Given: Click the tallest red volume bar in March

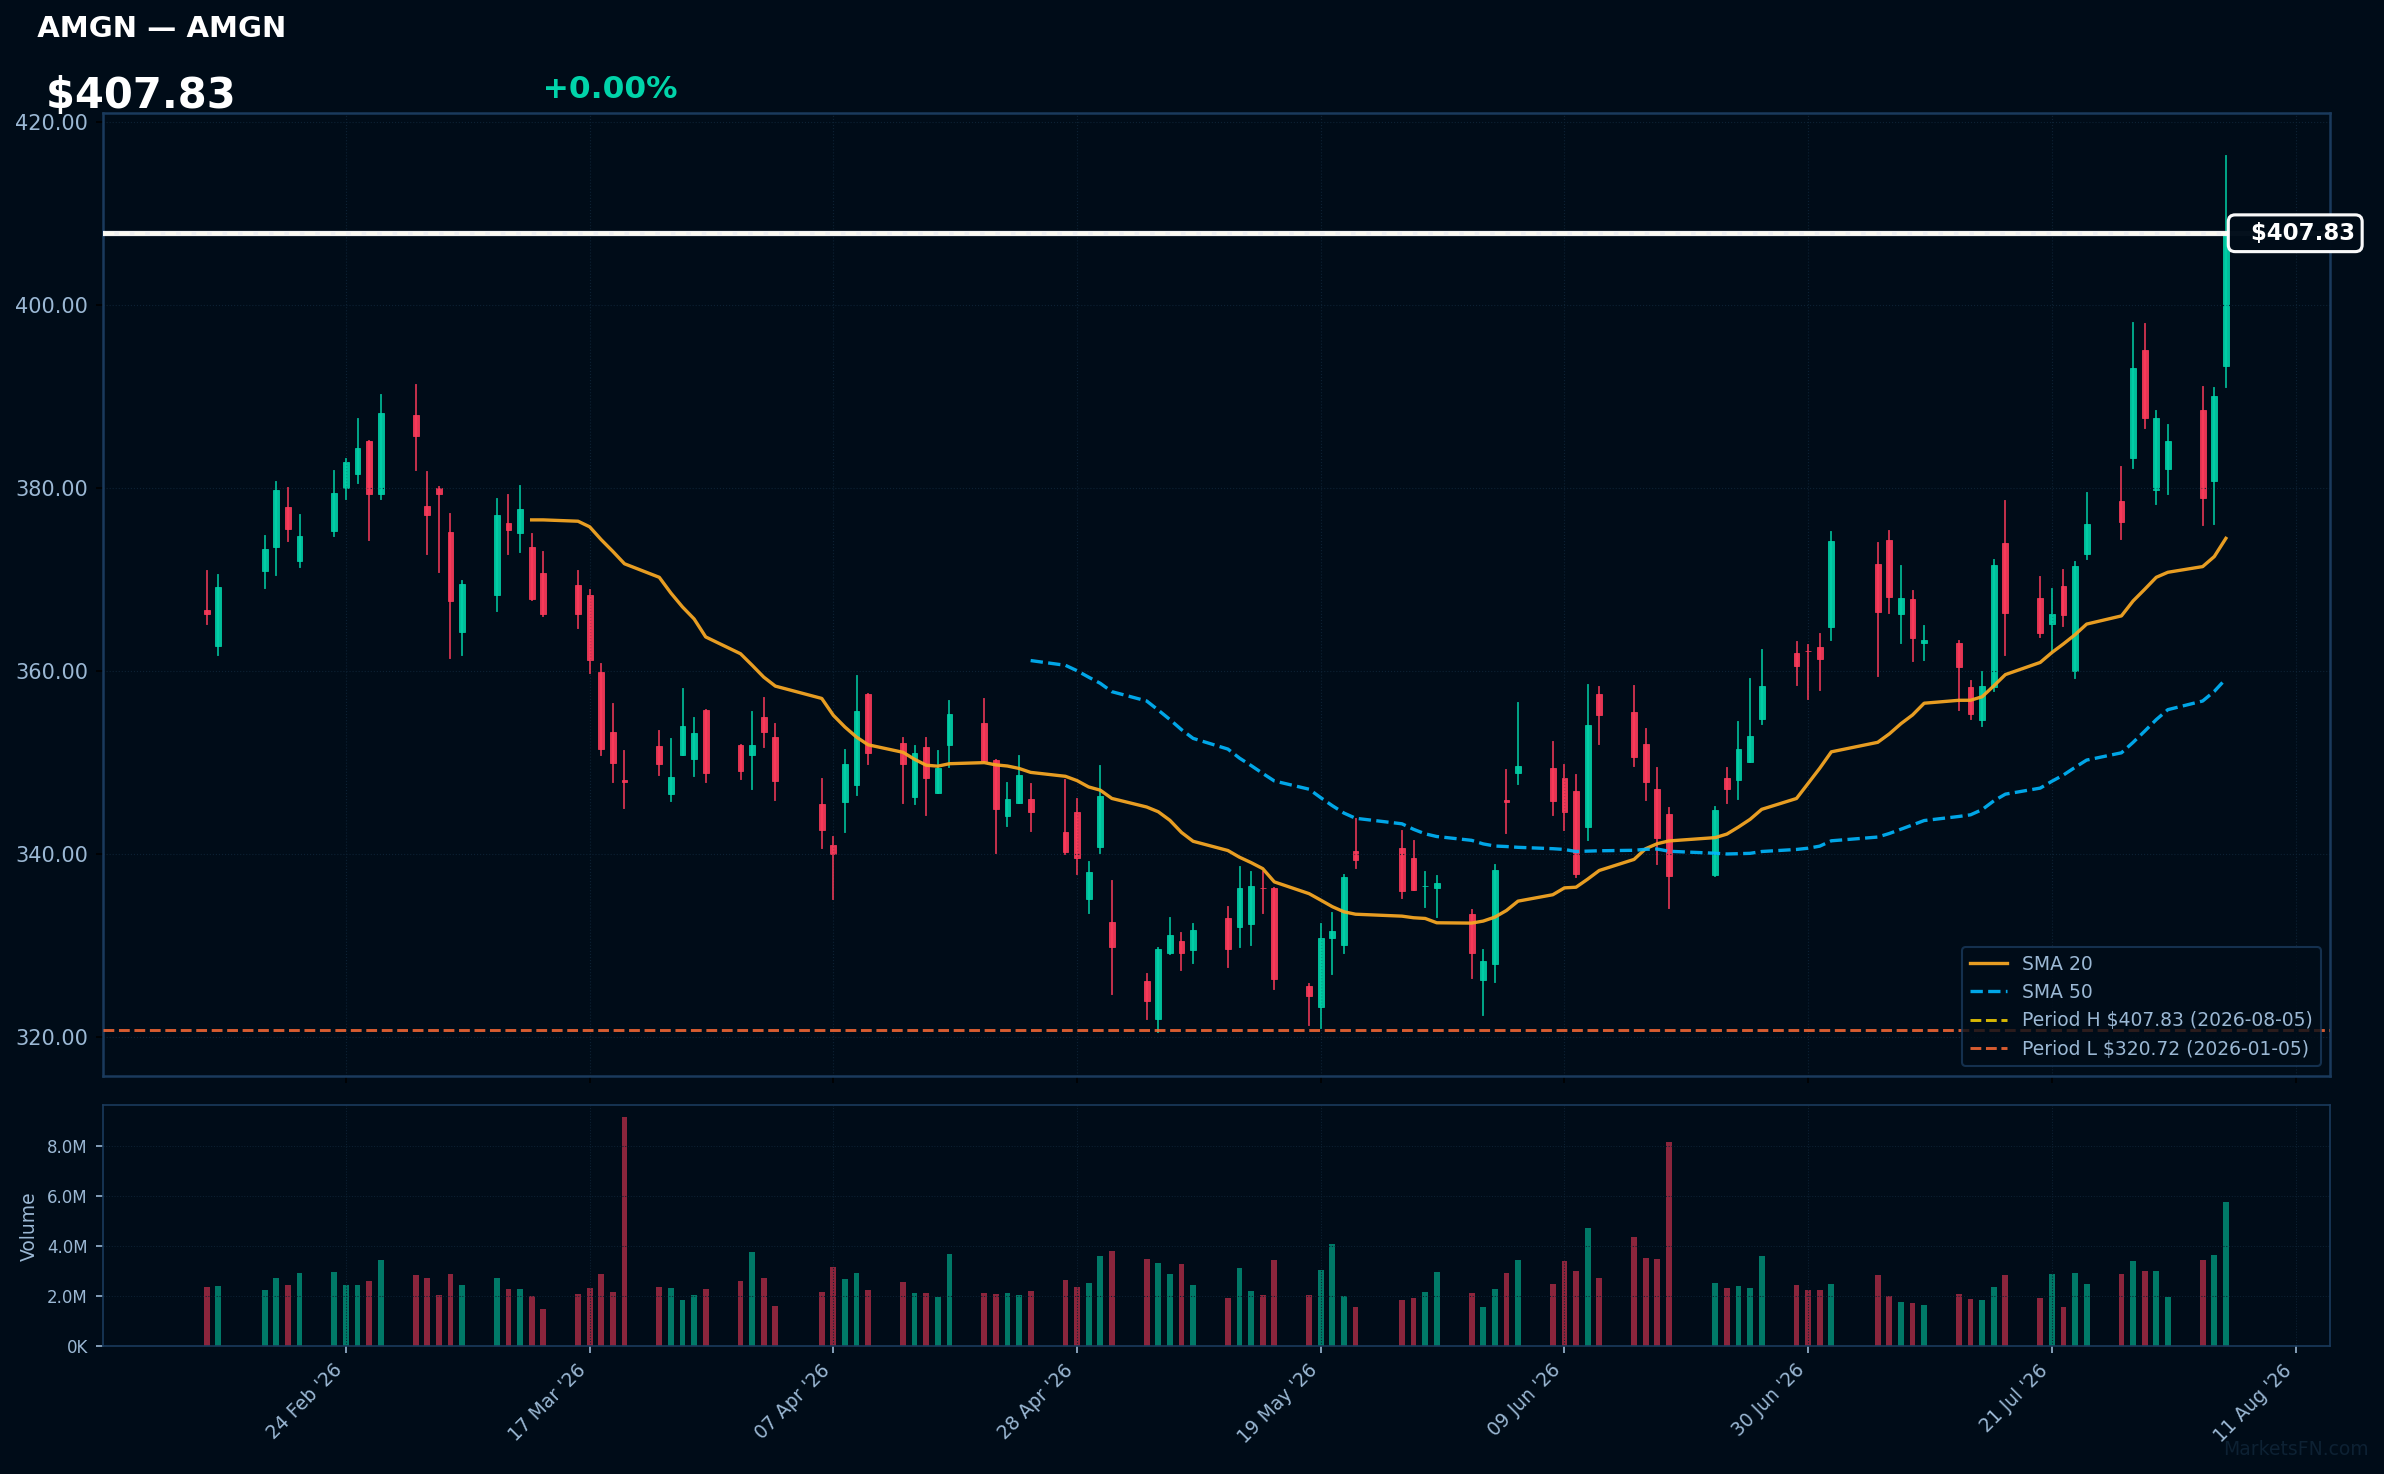Looking at the screenshot, I should coord(624,1231).
